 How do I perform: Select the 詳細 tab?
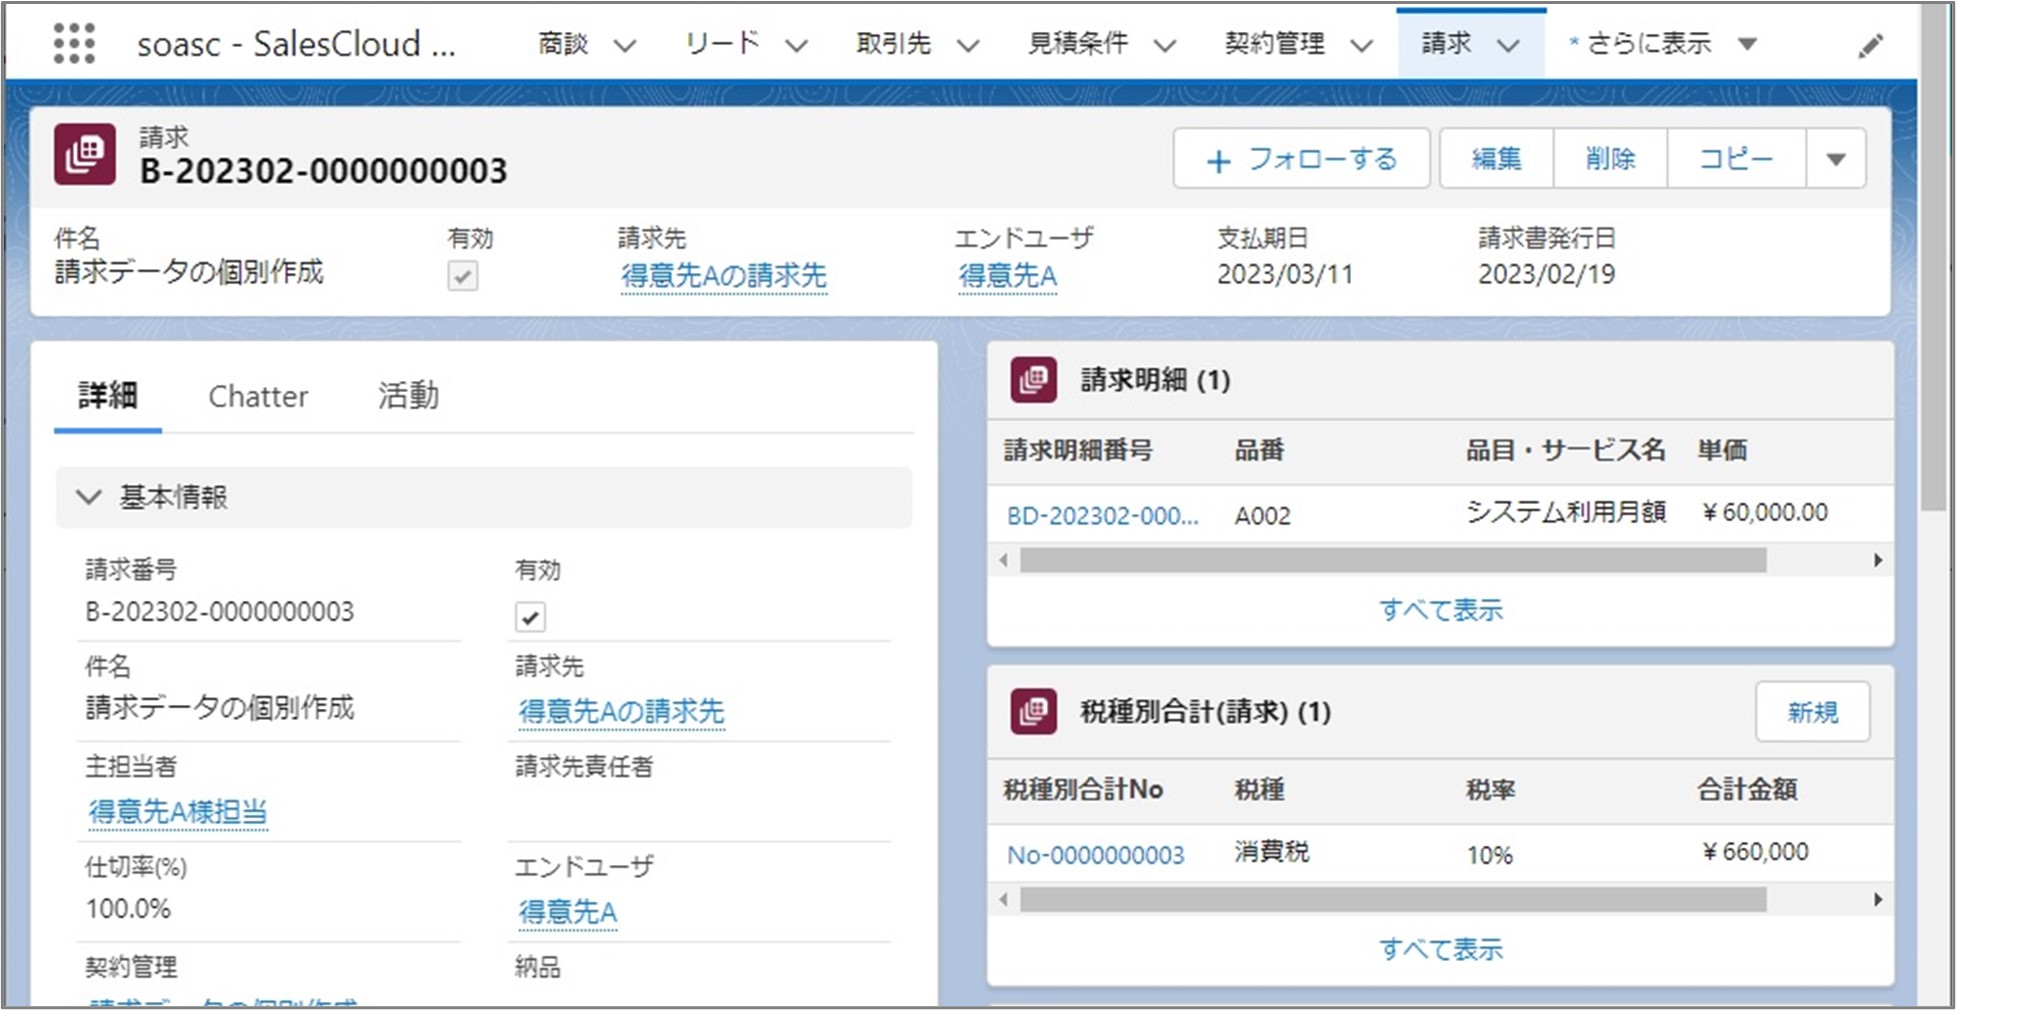[108, 396]
